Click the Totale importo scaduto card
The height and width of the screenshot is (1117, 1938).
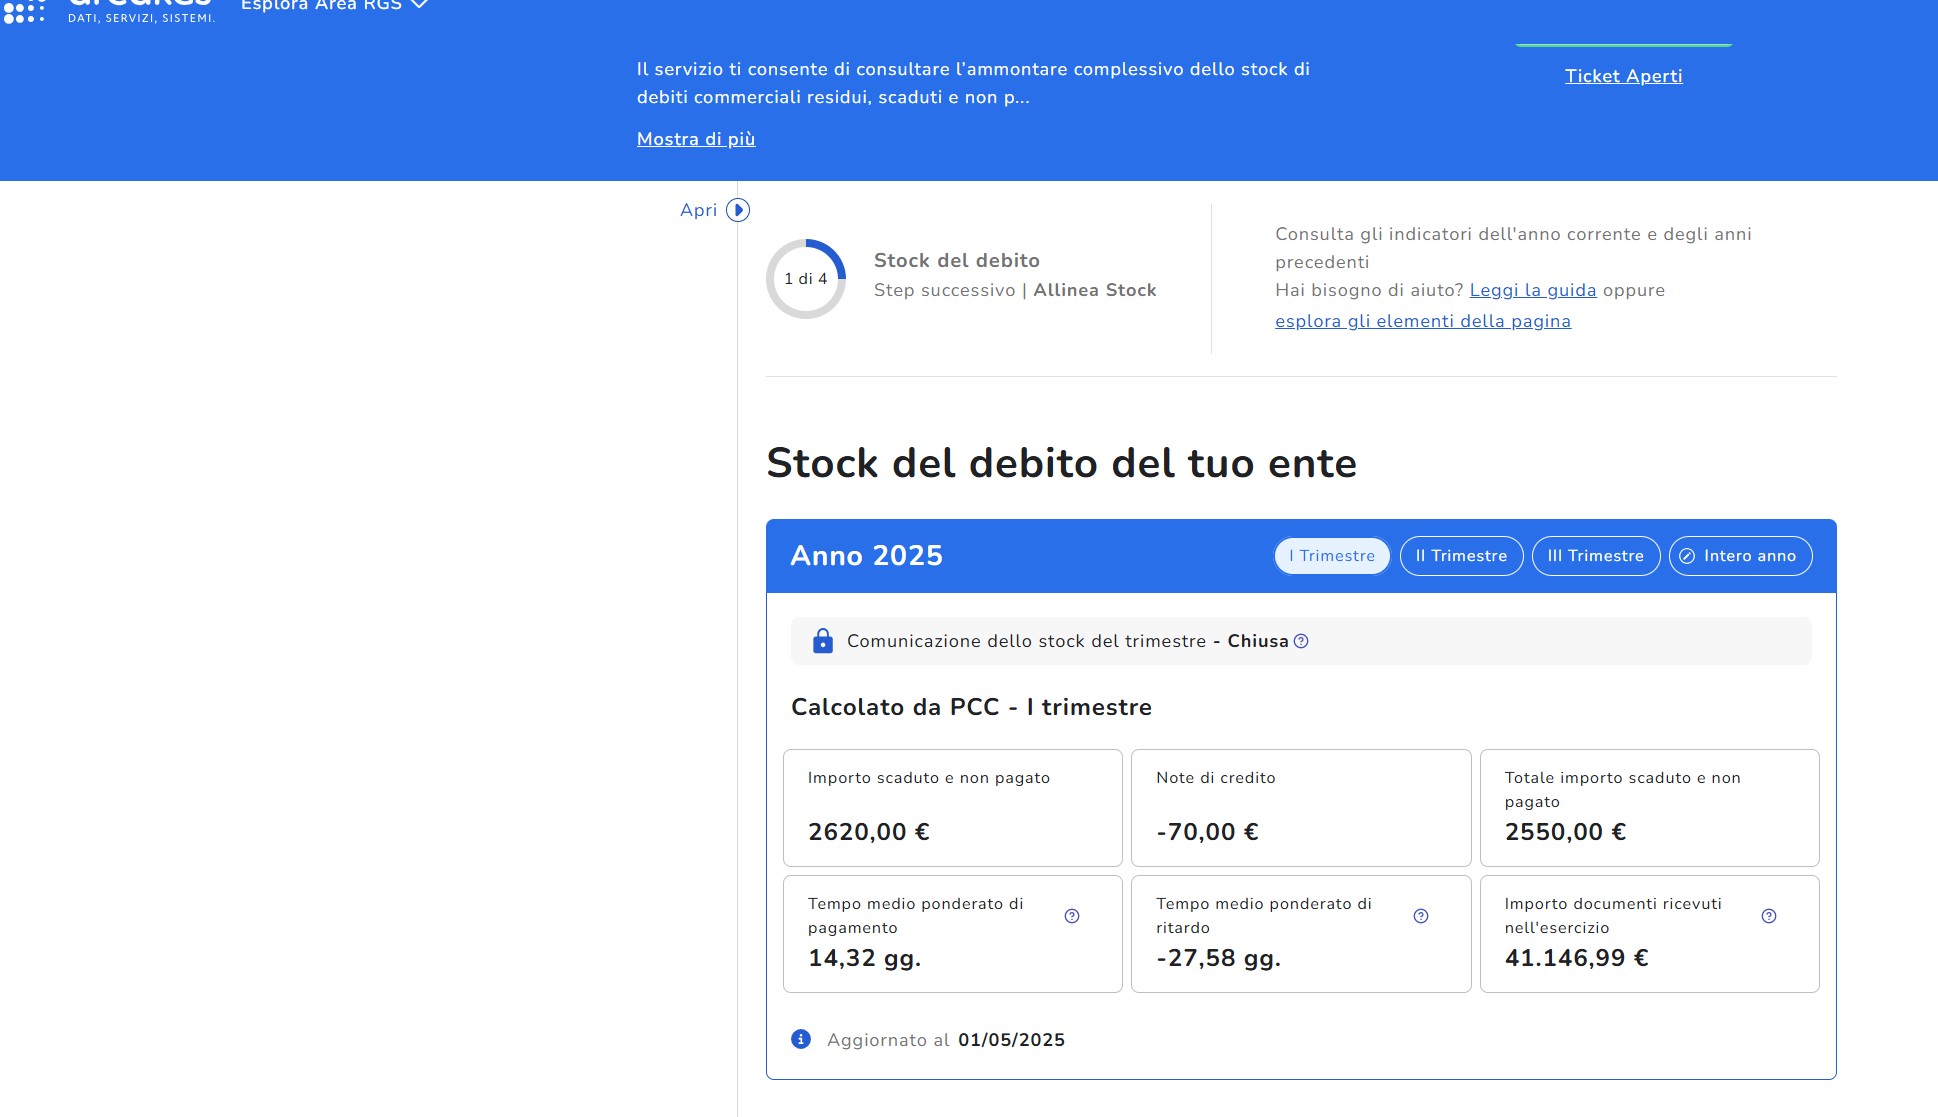1648,807
